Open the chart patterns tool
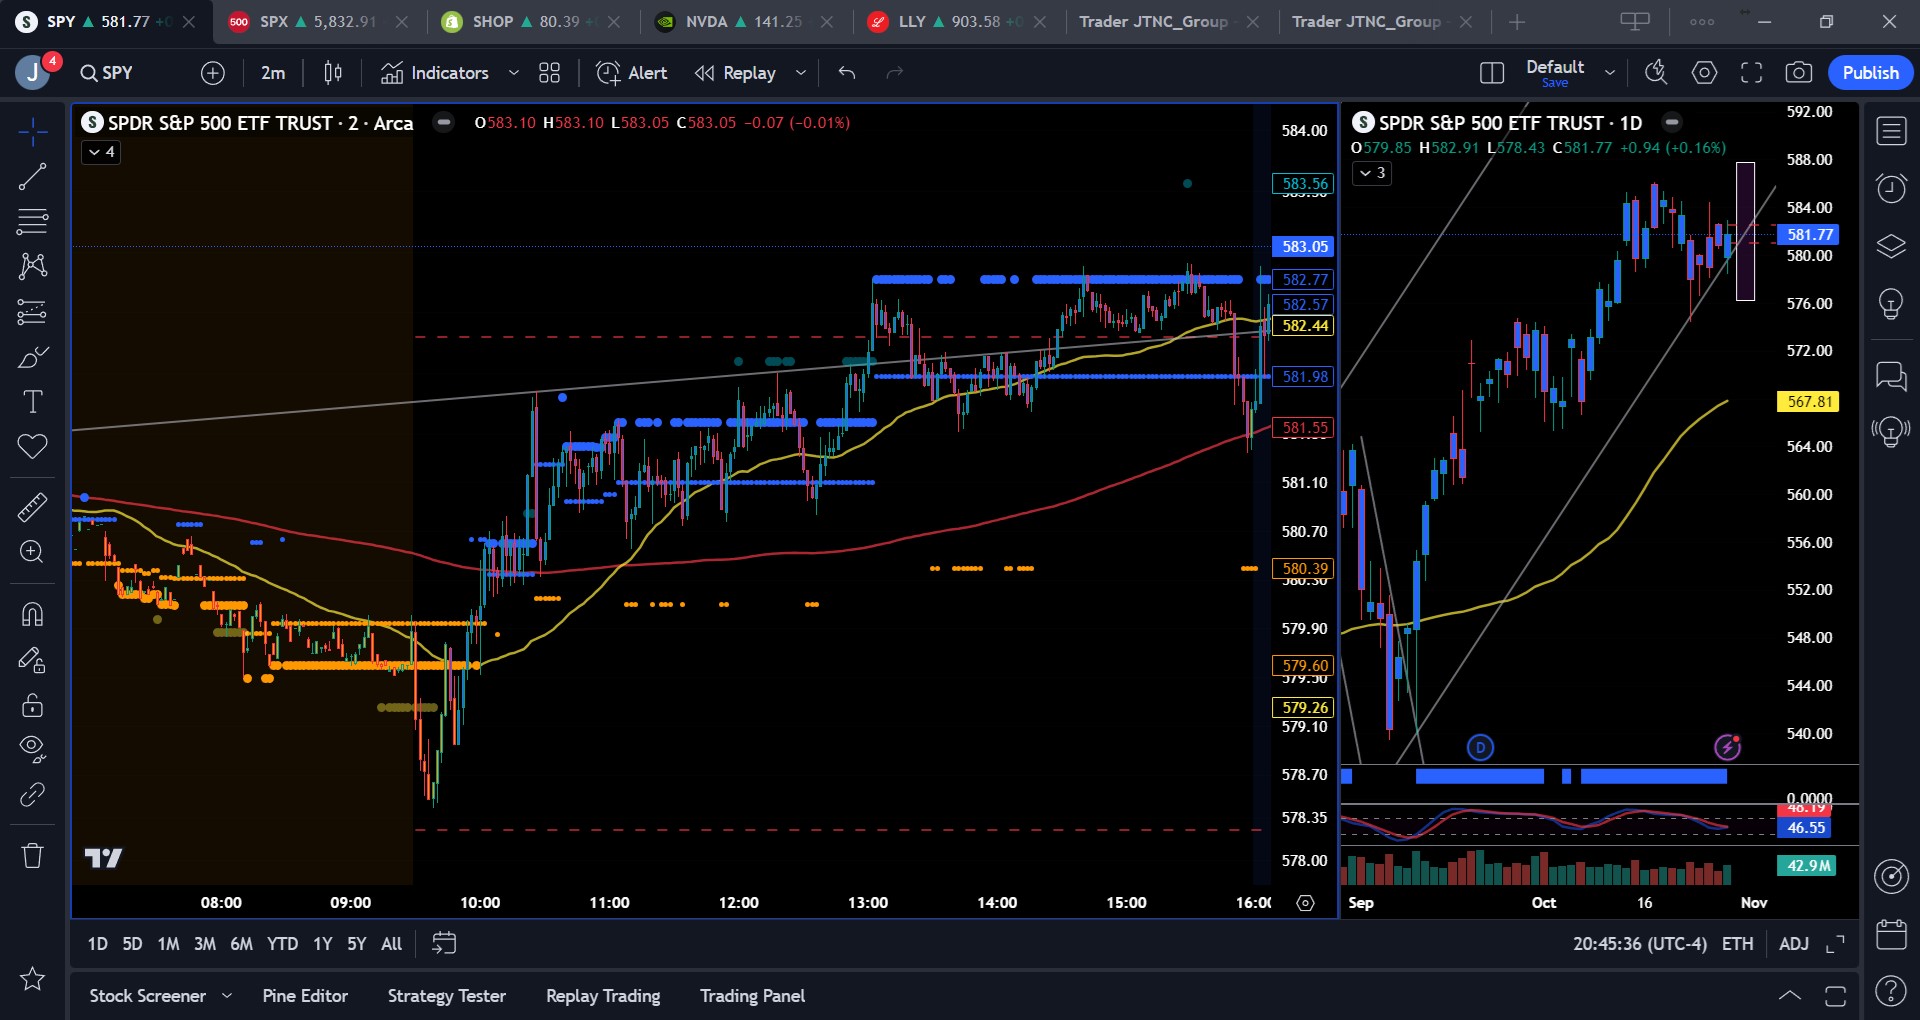 (32, 266)
